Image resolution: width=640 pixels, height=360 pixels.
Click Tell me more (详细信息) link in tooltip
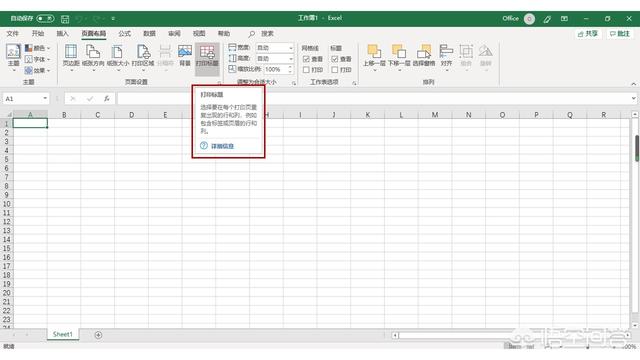[222, 146]
